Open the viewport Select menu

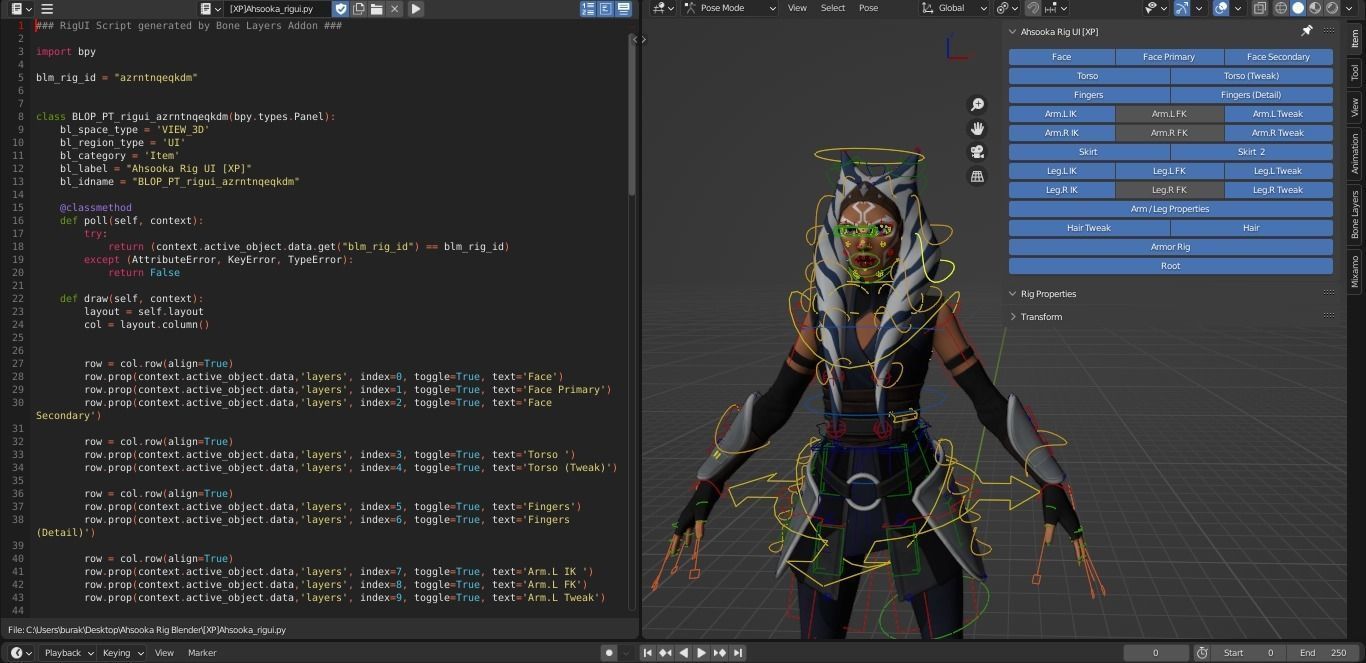[x=833, y=8]
